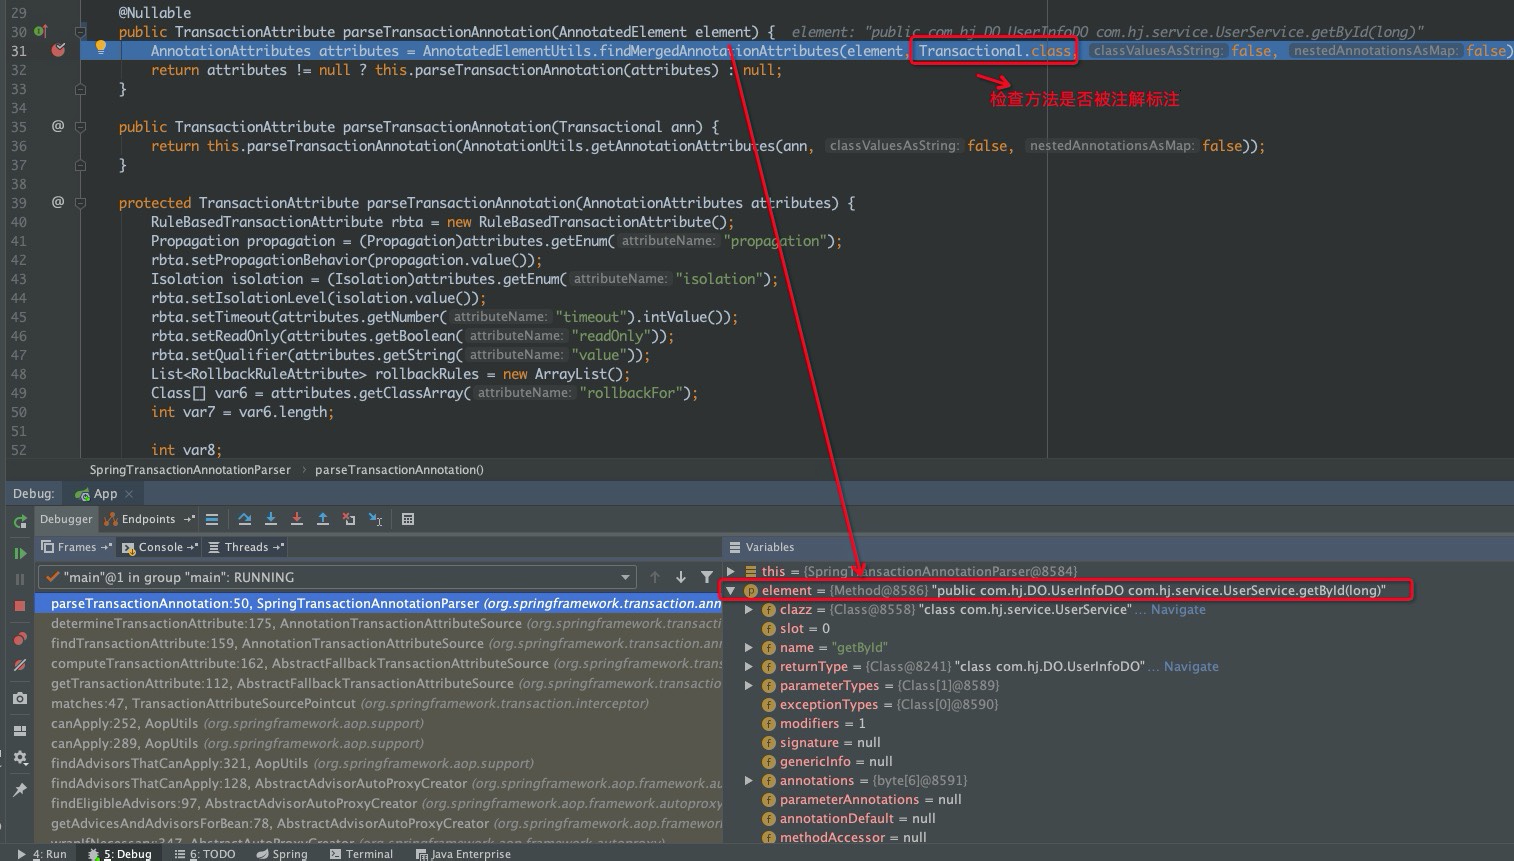Viewport: 1514px width, 861px height.
Task: Click the Run to Cursor icon
Action: [376, 519]
